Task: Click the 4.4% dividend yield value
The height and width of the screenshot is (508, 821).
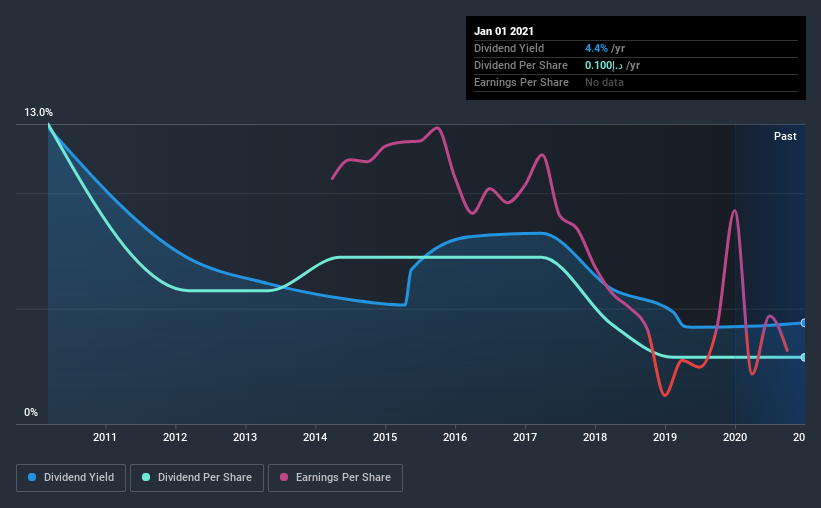Action: [596, 48]
